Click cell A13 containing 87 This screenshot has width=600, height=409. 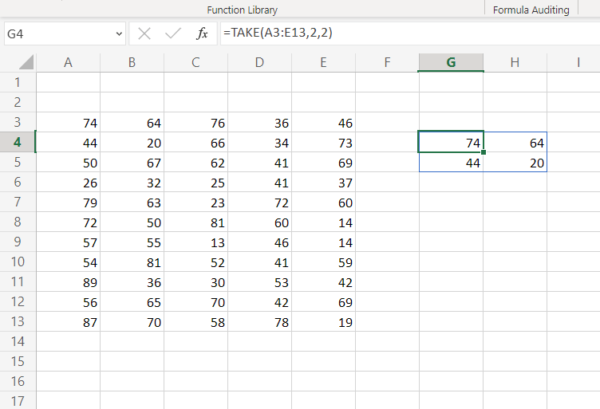pyautogui.click(x=68, y=321)
